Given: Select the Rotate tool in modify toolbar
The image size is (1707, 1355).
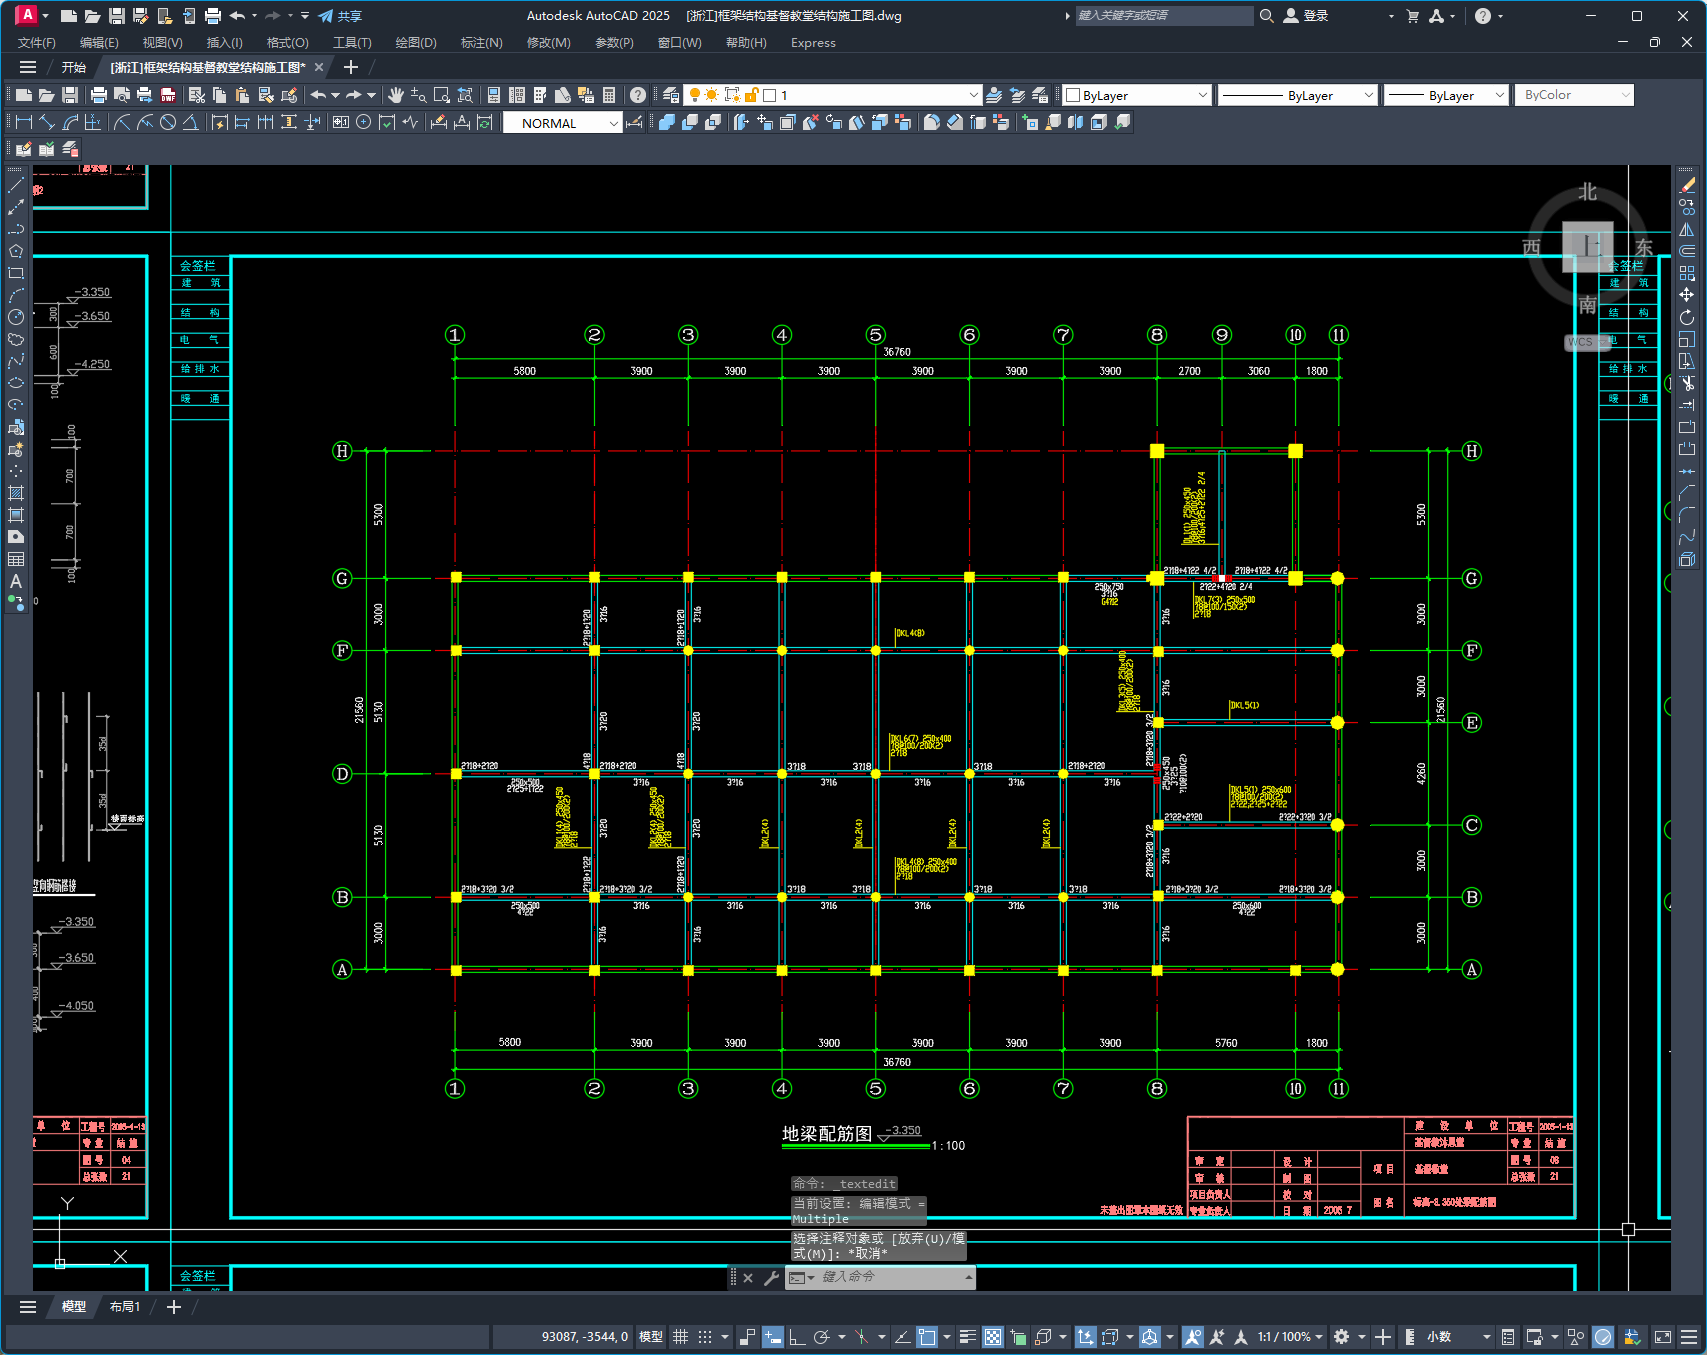Looking at the screenshot, I should coord(1687,317).
